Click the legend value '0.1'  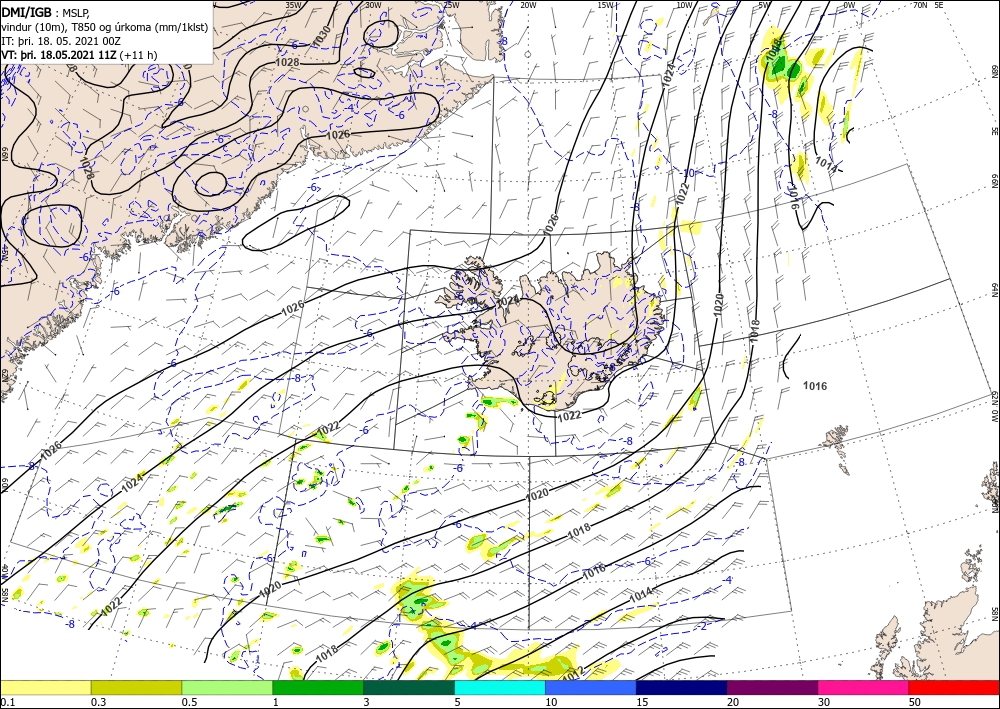(x=6, y=702)
